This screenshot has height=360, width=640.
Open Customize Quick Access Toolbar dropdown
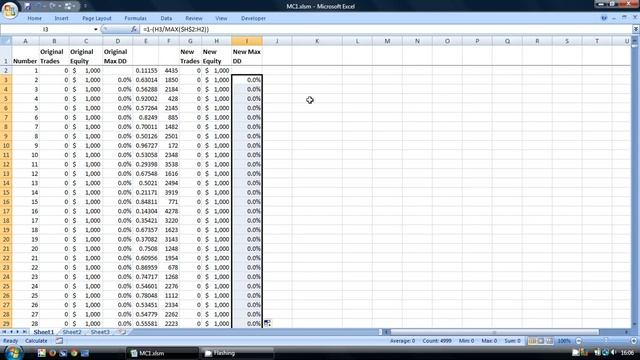[x=85, y=6]
